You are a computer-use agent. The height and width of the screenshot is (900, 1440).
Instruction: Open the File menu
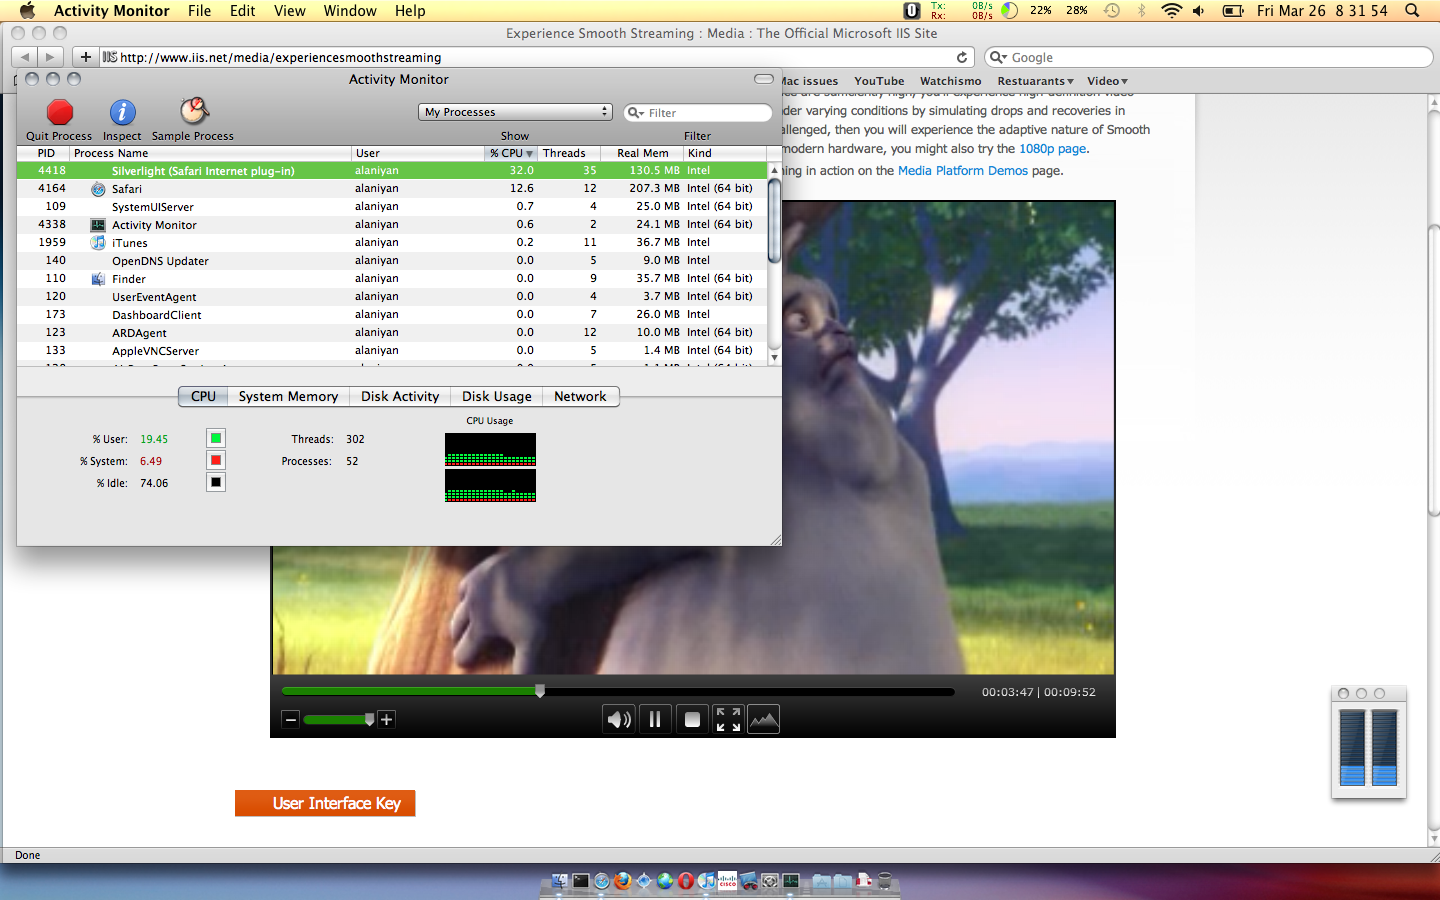[x=200, y=11]
